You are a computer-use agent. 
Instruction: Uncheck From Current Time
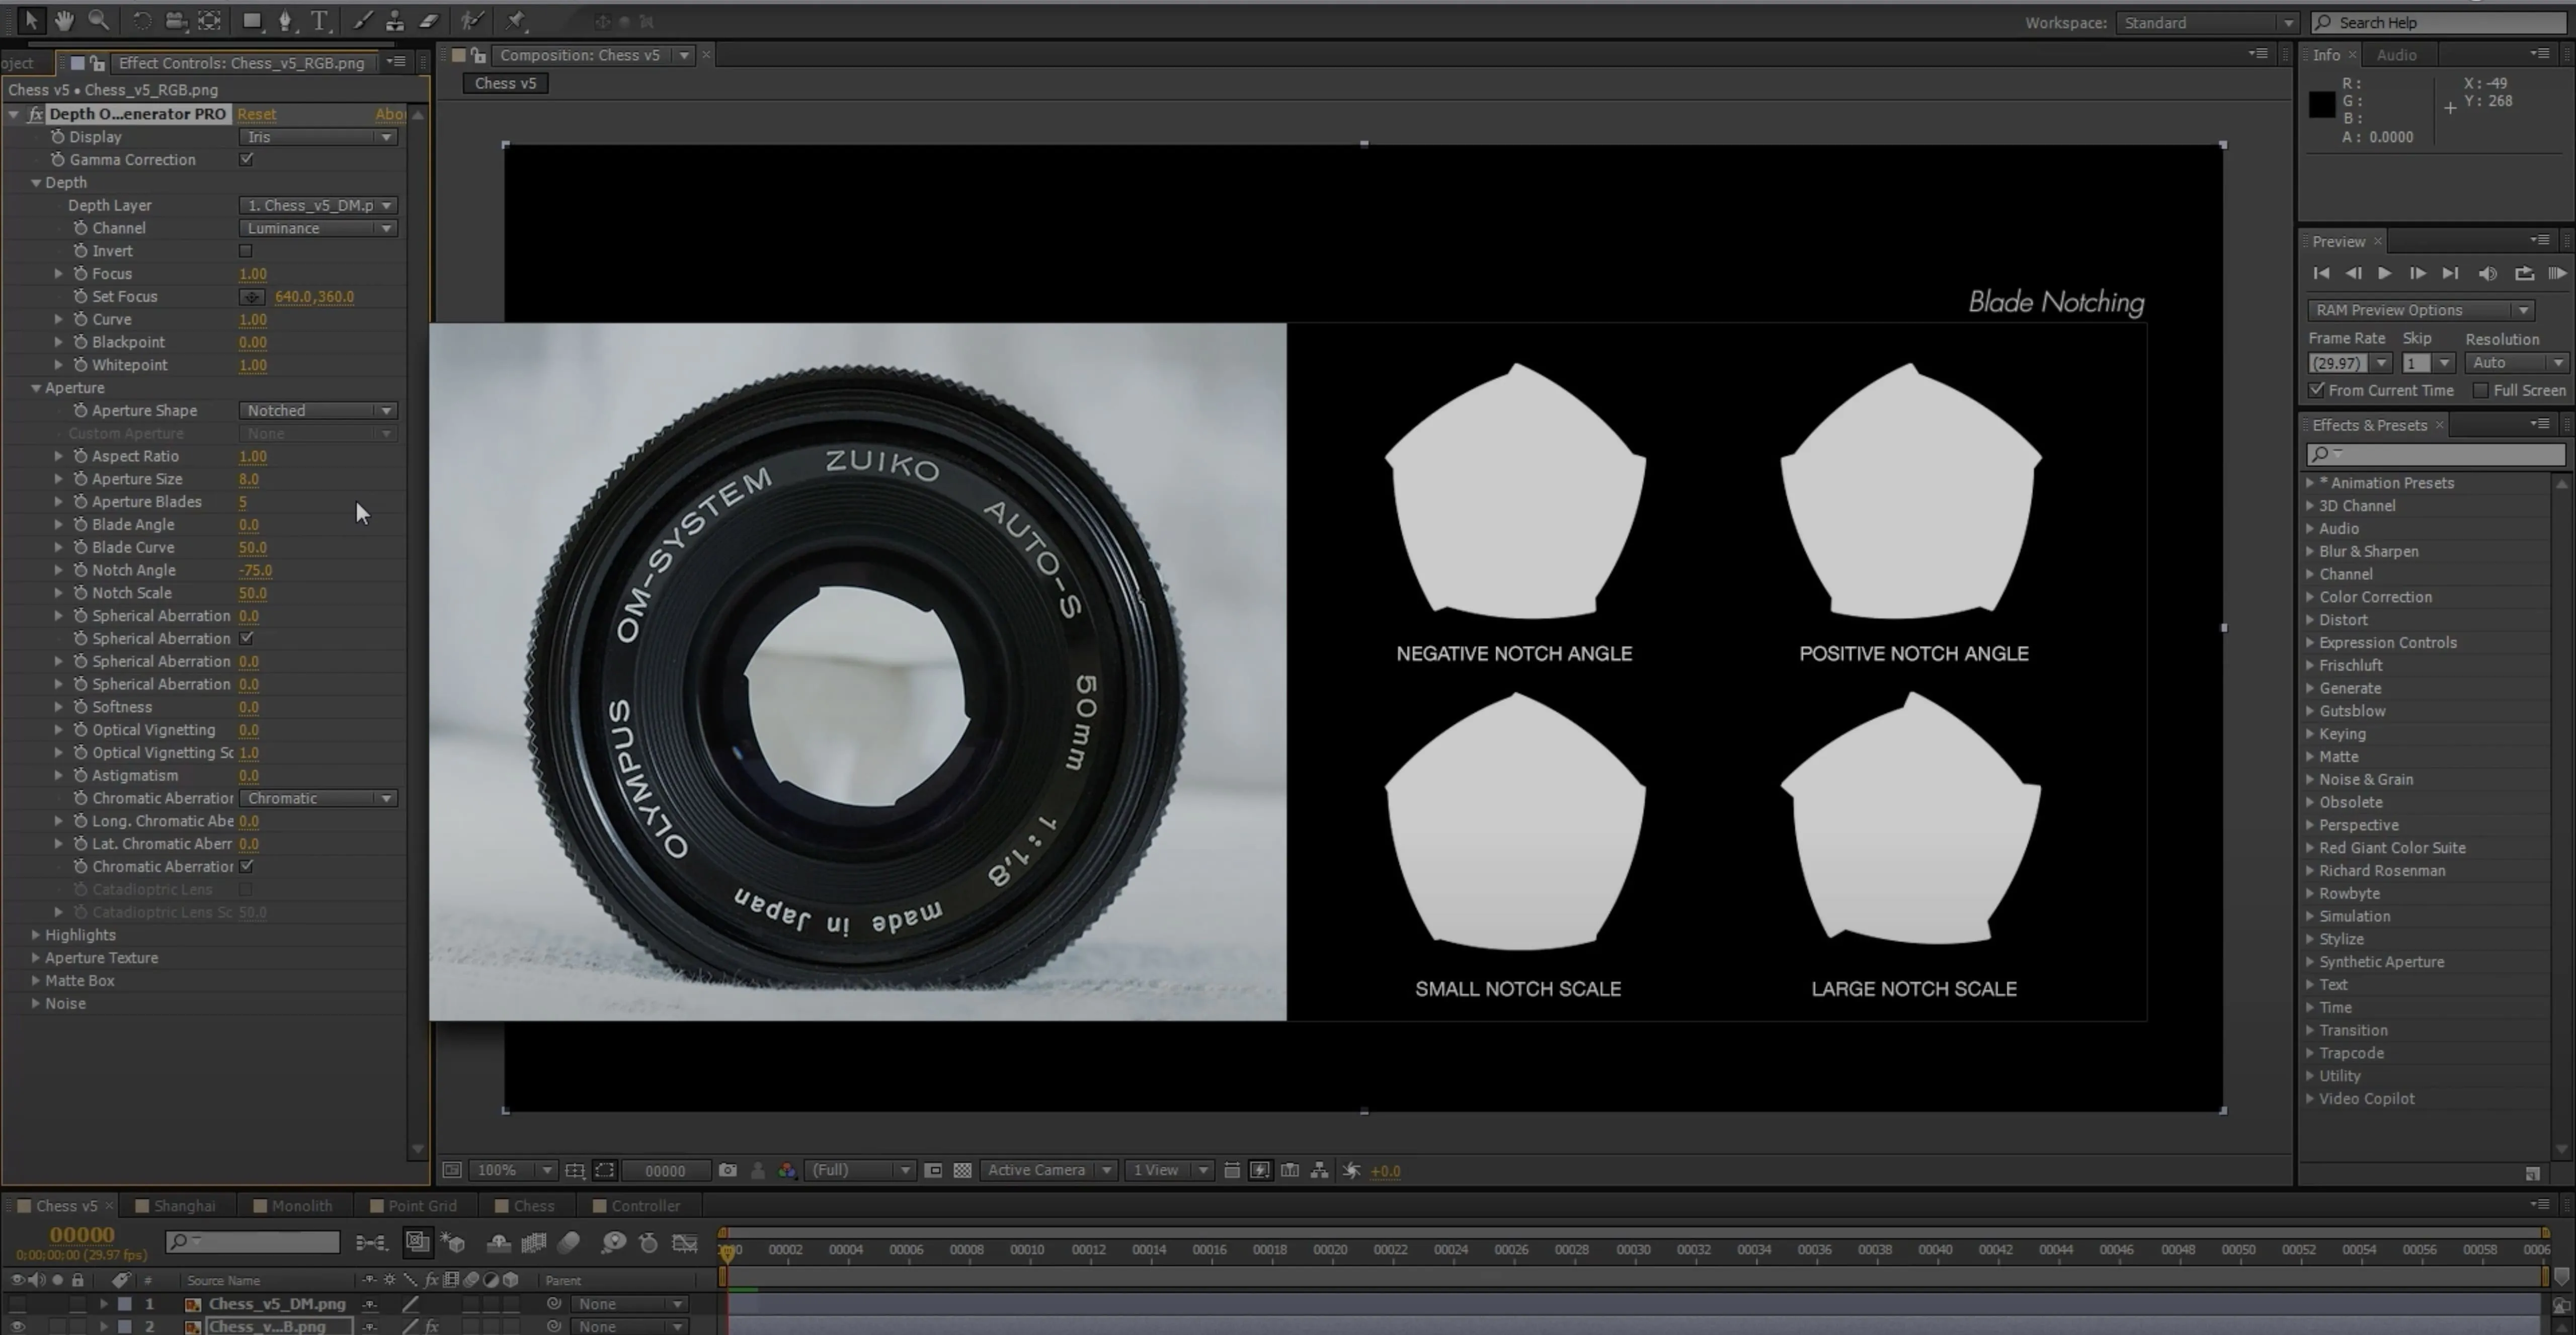2317,390
